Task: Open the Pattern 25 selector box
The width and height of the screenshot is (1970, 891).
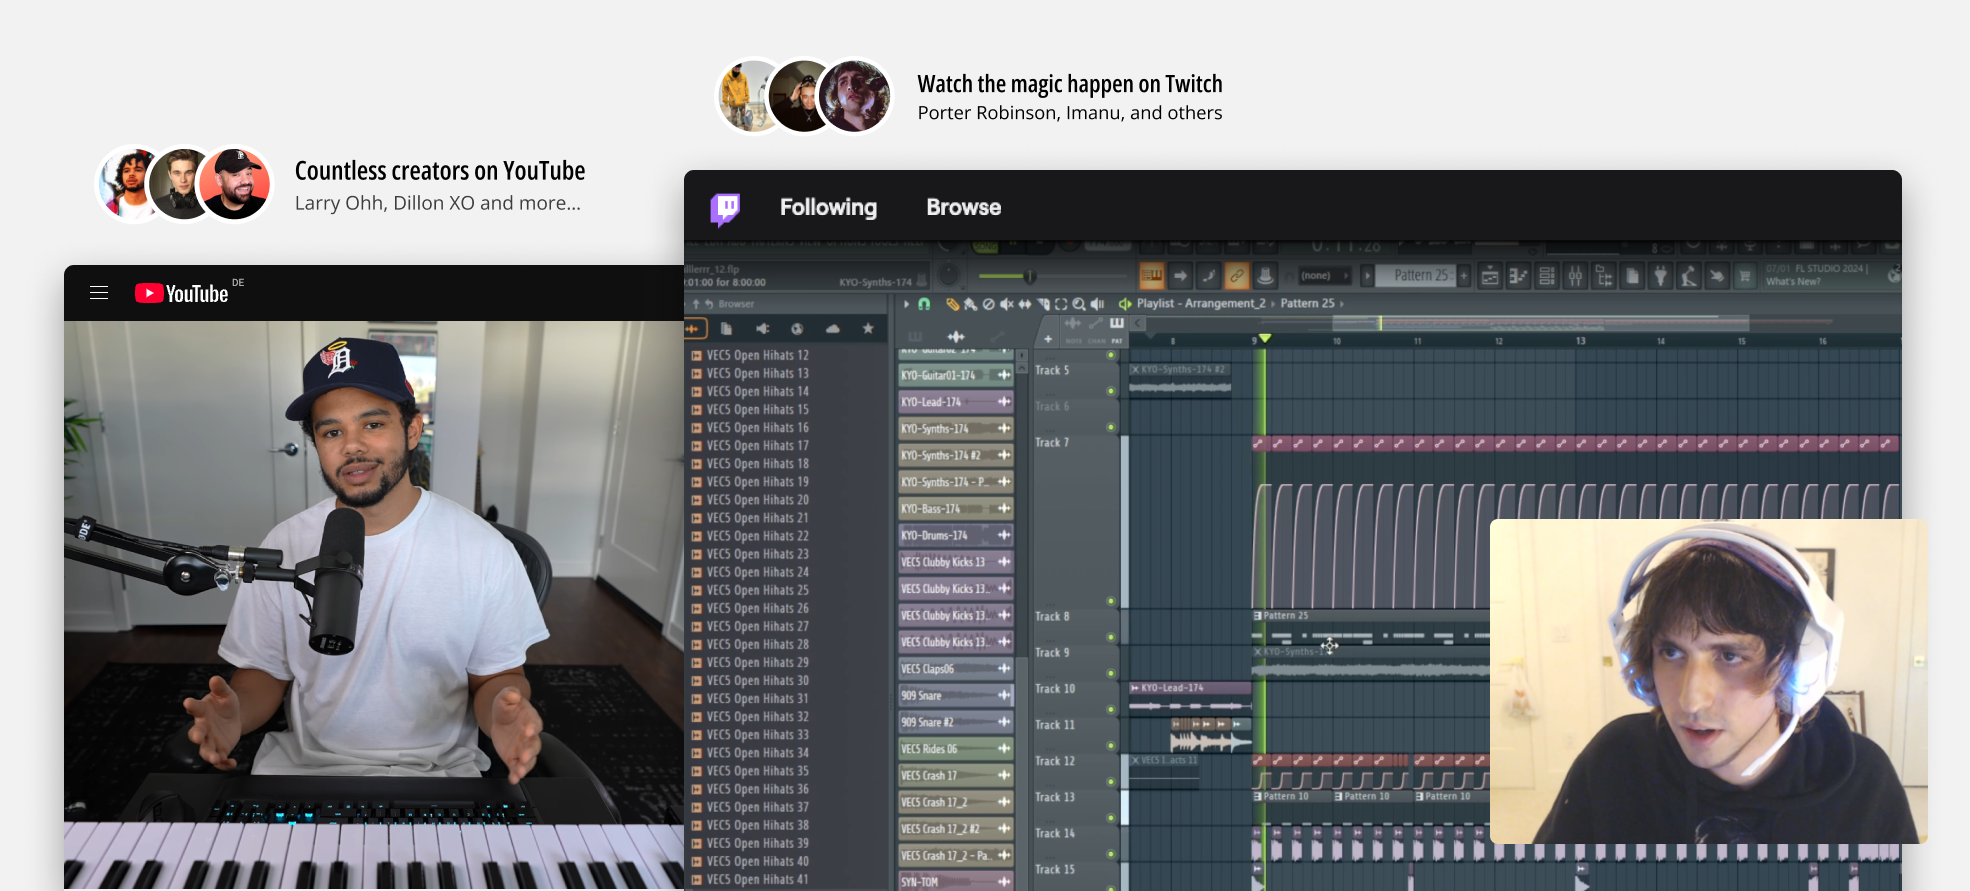Action: tap(1416, 276)
